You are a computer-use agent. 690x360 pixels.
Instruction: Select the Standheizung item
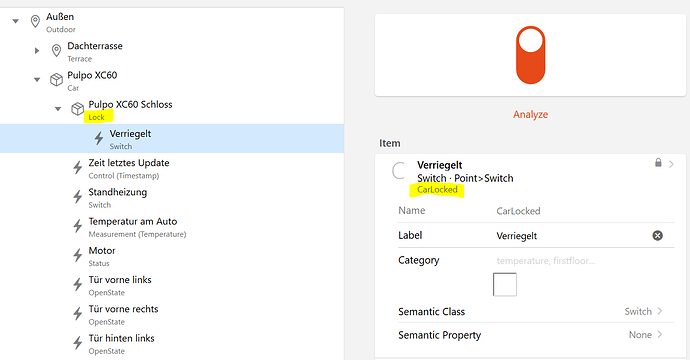pyautogui.click(x=172, y=197)
